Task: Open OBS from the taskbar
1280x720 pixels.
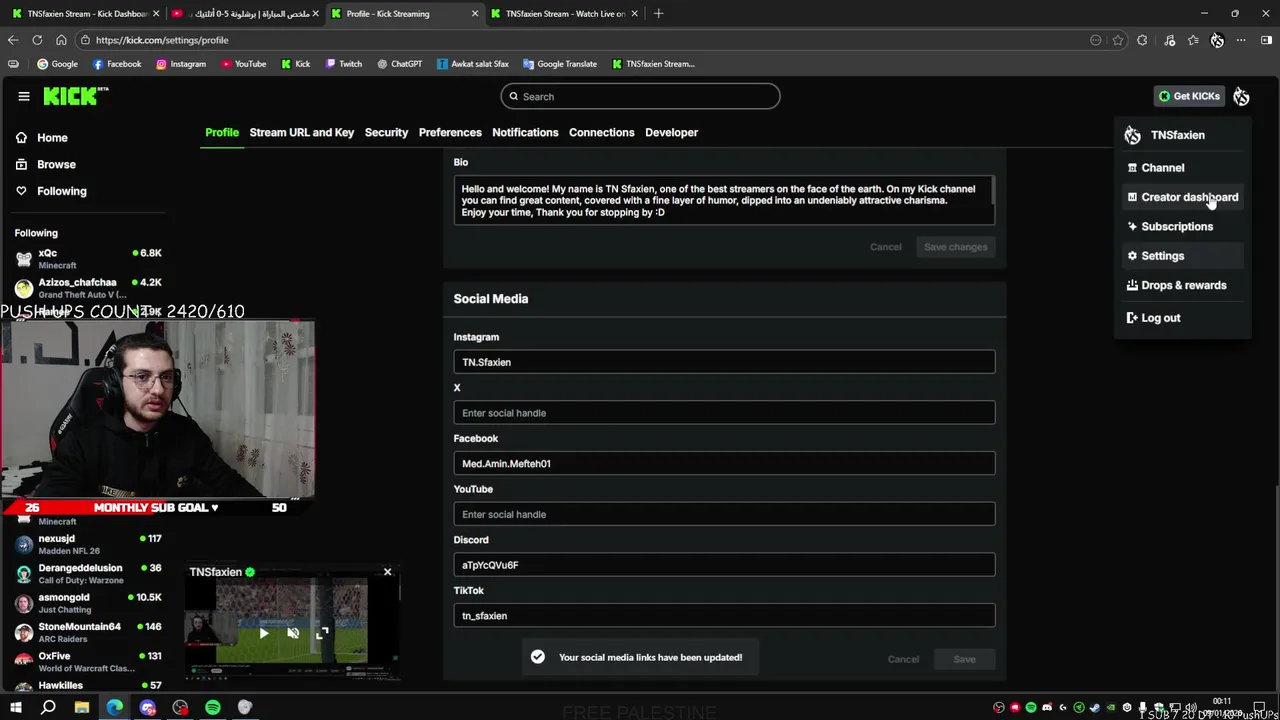Action: pyautogui.click(x=180, y=708)
